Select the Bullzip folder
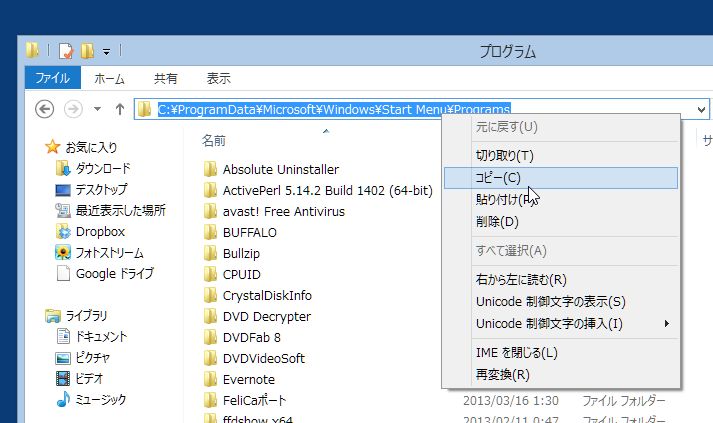 tap(241, 253)
